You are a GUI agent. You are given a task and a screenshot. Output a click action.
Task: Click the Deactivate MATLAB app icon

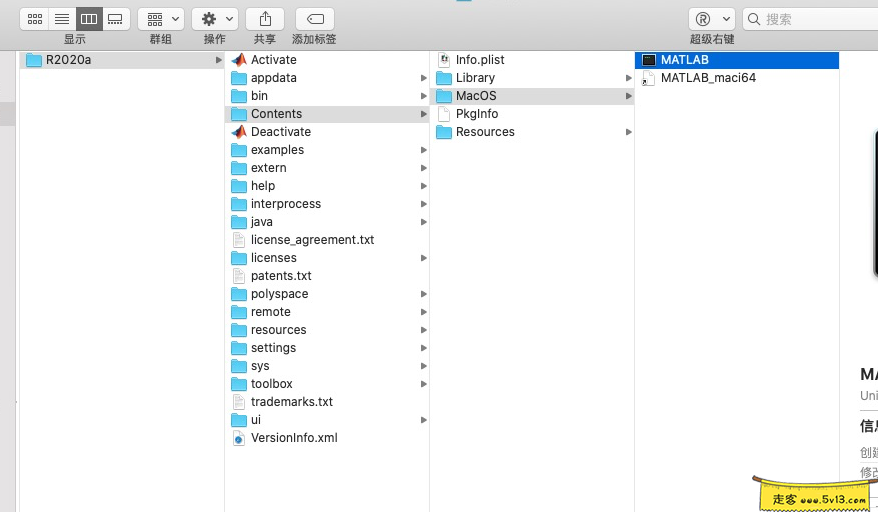tap(239, 132)
